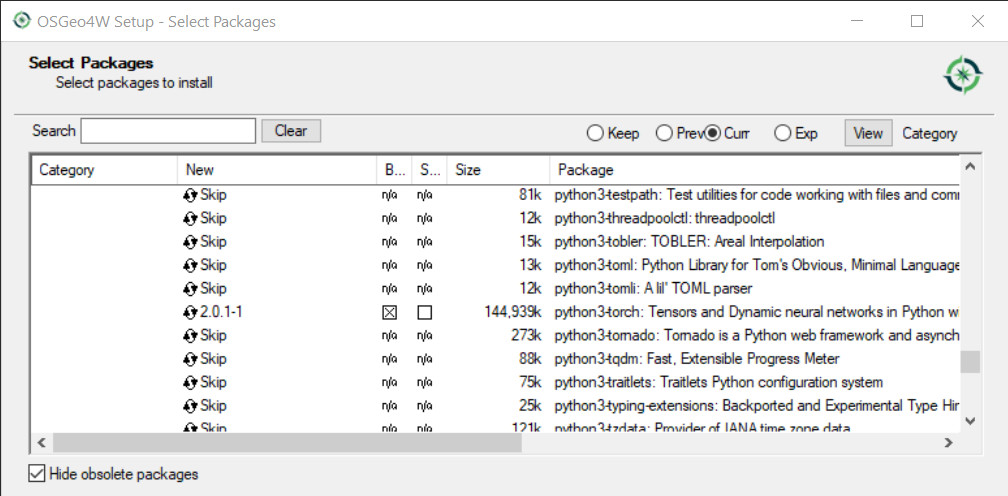Click into the Search input field

(x=168, y=131)
